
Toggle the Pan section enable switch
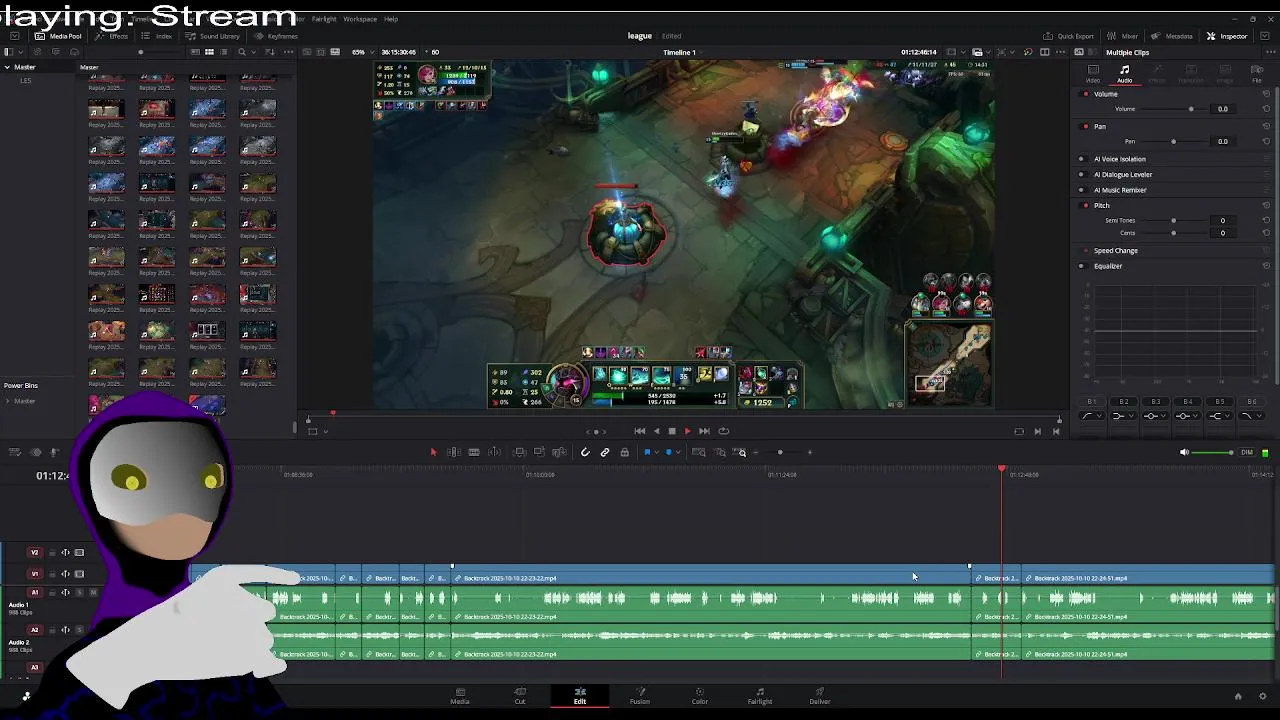(1086, 126)
